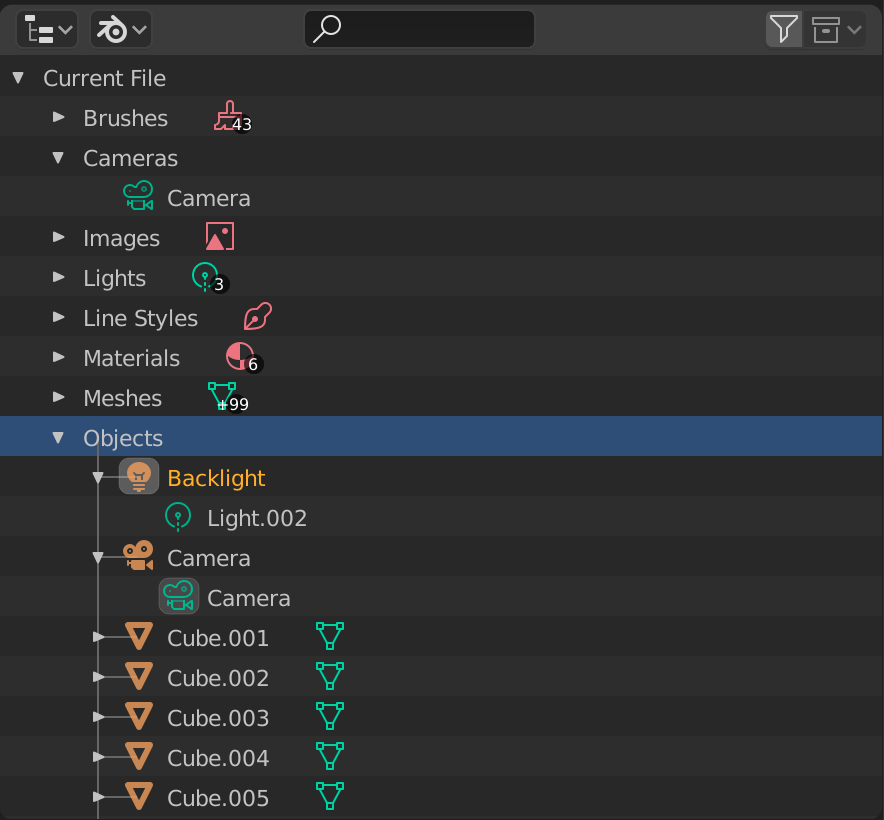This screenshot has width=884, height=820.
Task: Click the Lights icon showing 3
Action: point(210,278)
